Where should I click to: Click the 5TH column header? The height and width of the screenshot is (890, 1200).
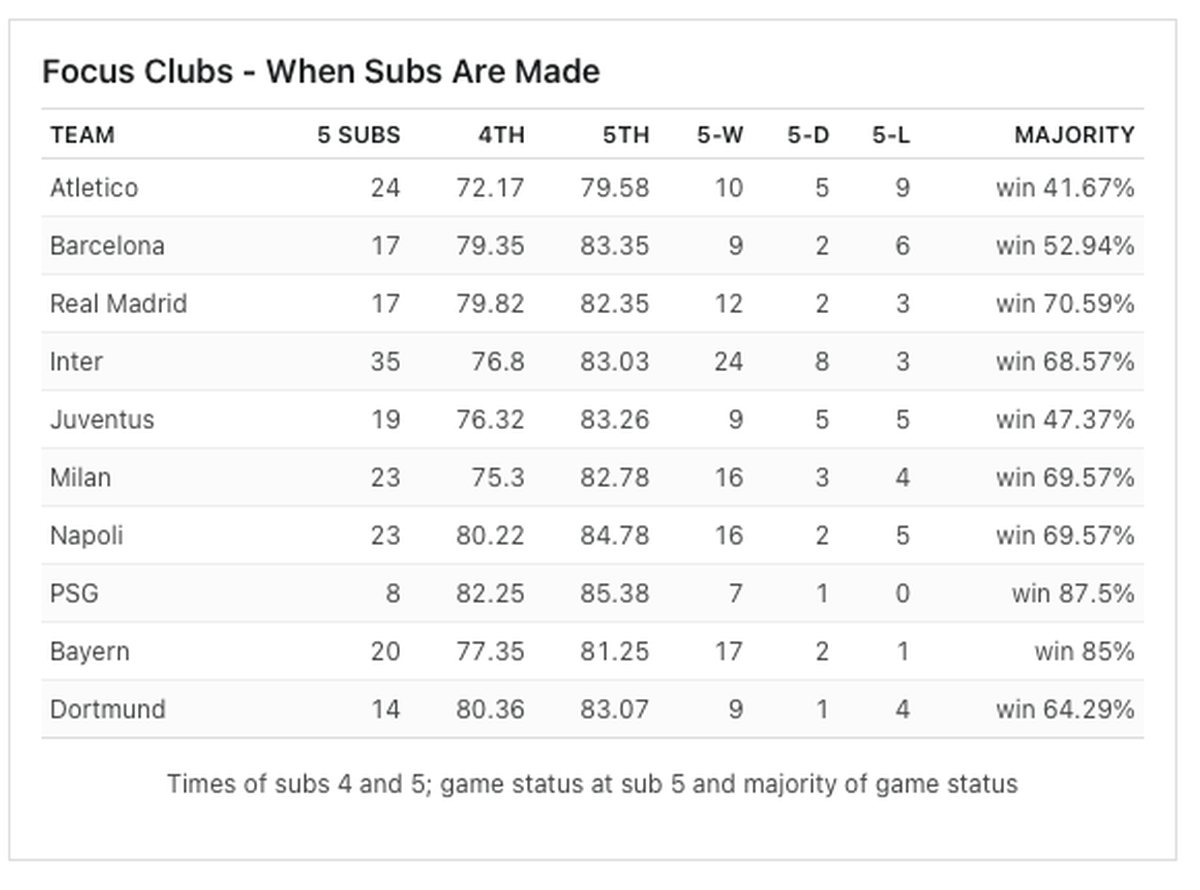[x=626, y=135]
